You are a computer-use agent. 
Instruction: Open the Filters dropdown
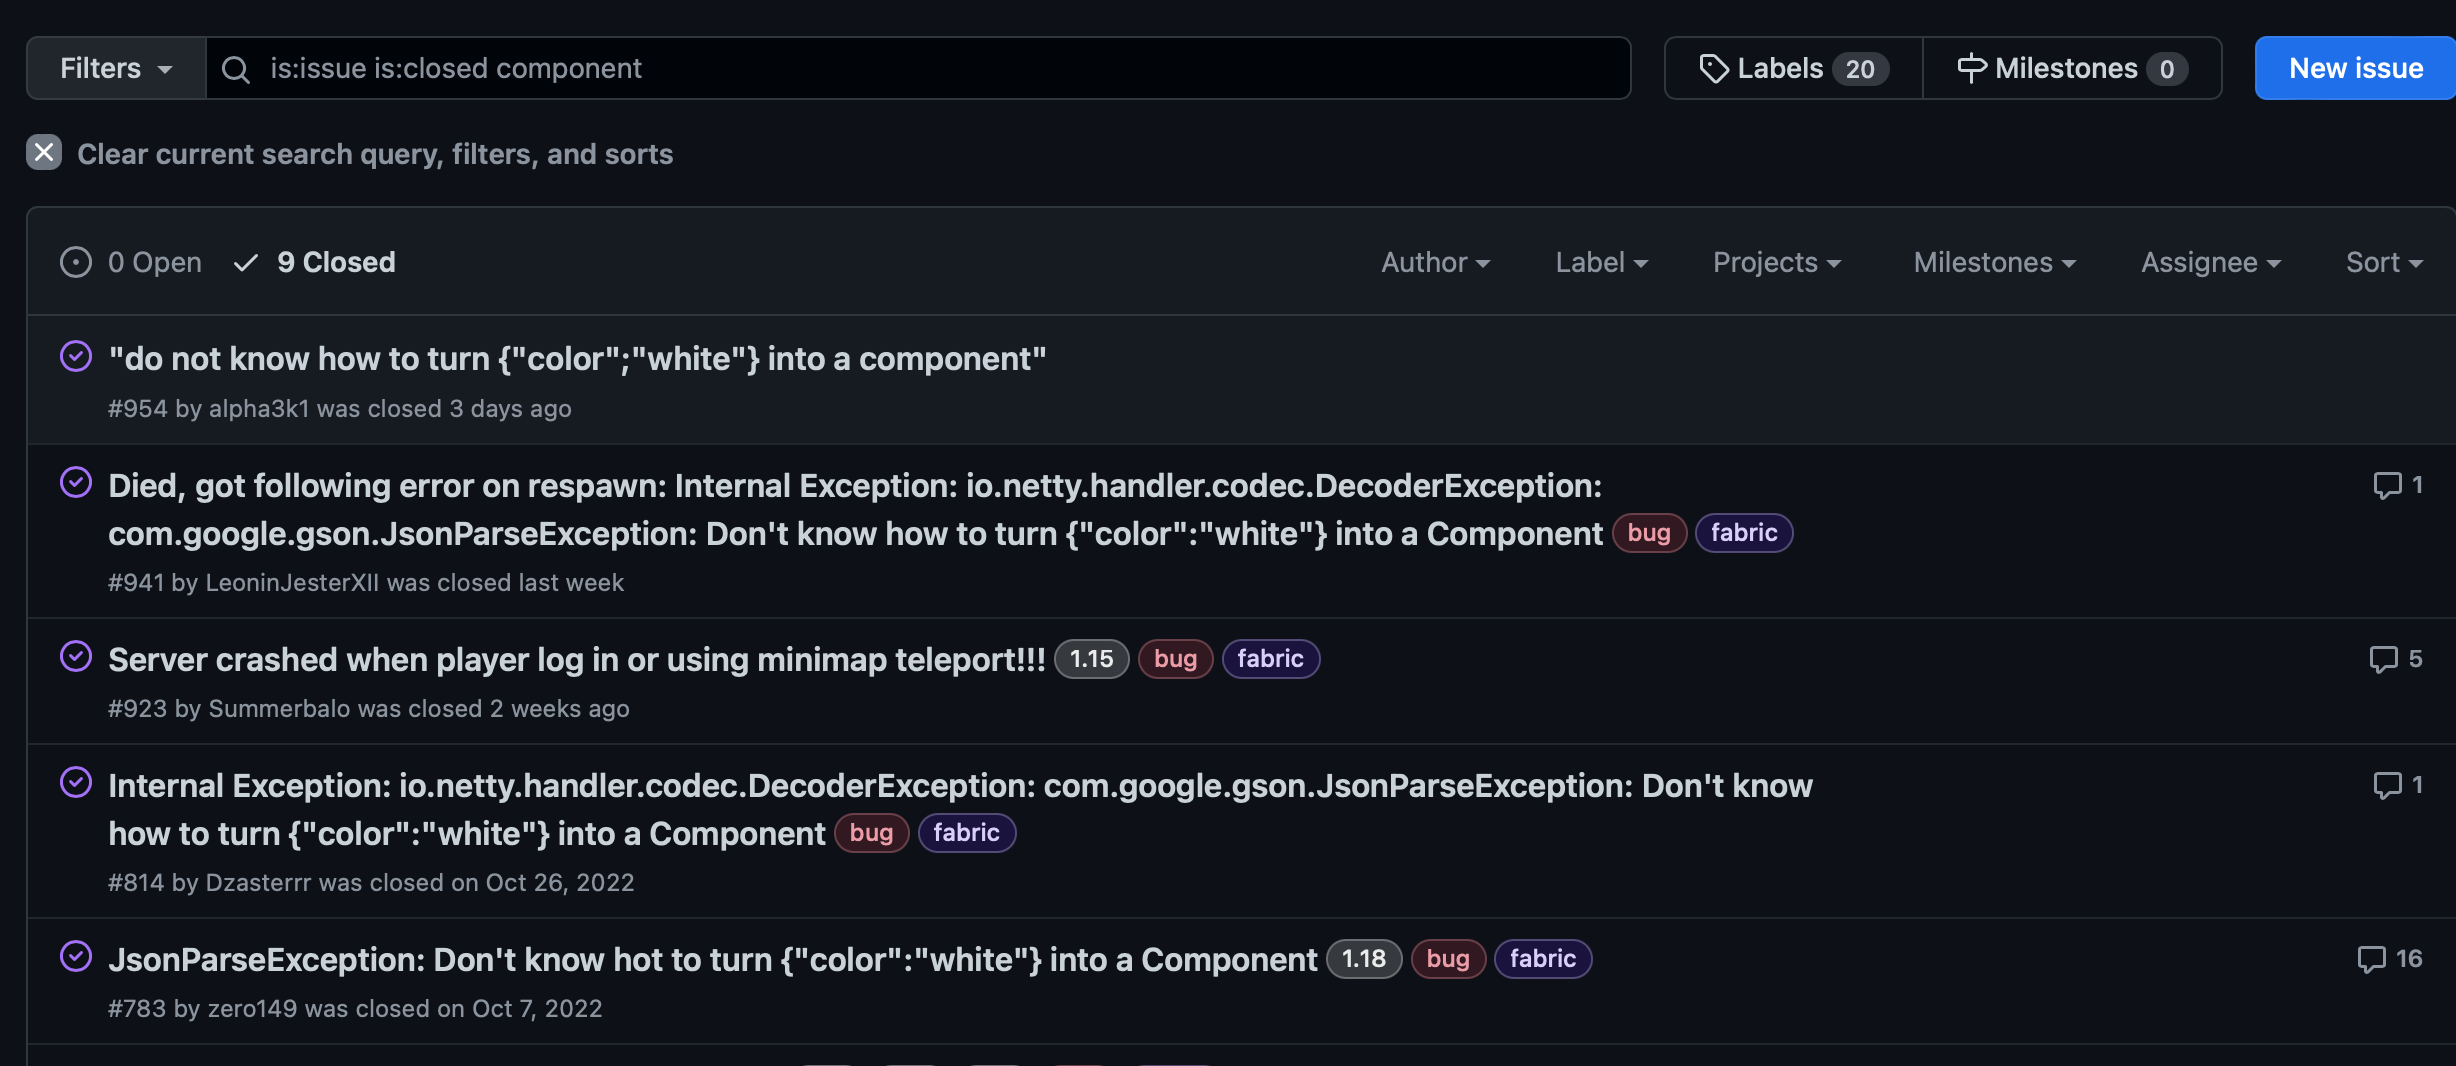[113, 67]
